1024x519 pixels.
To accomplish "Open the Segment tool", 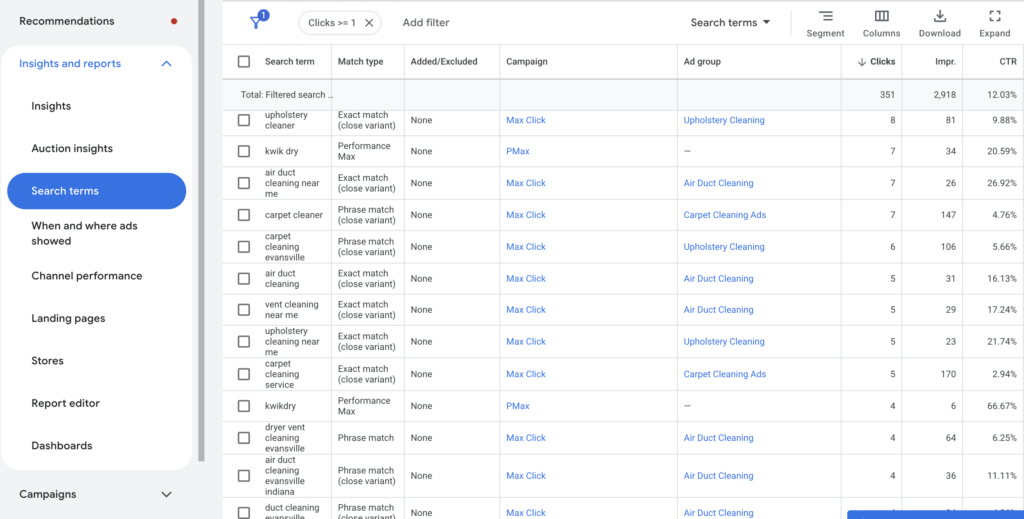I will [825, 23].
